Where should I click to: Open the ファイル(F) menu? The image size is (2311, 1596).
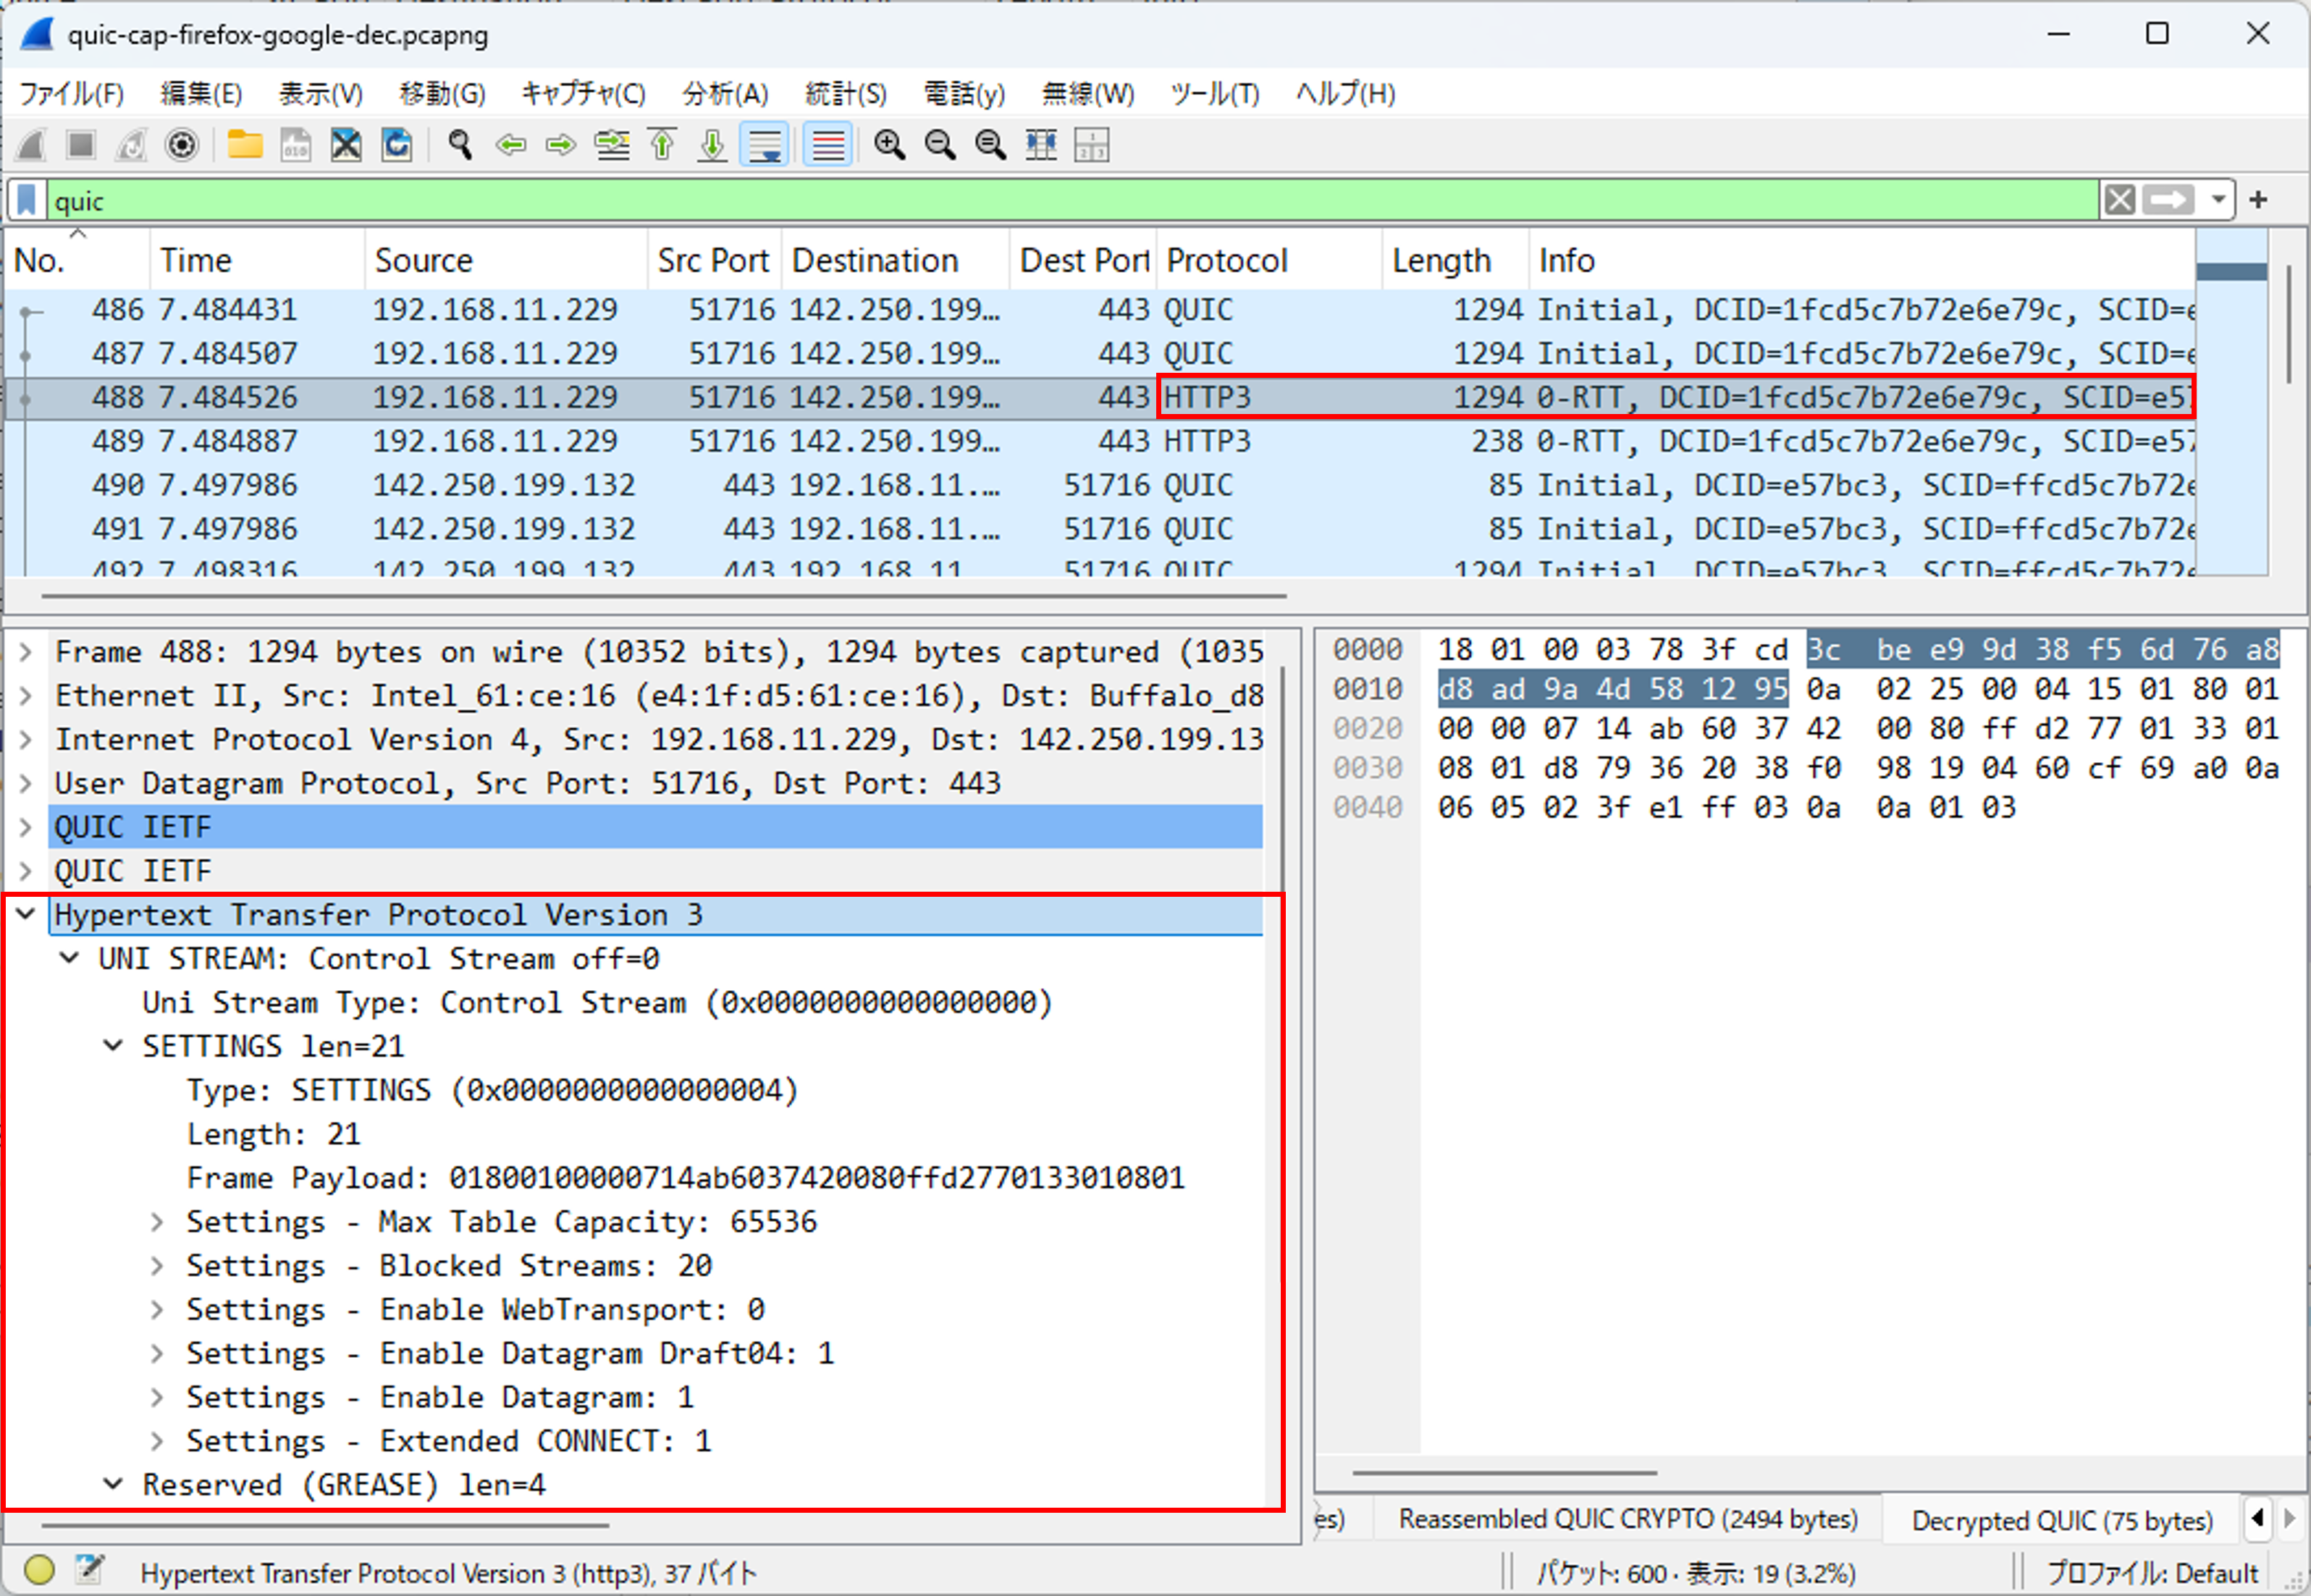pyautogui.click(x=72, y=94)
